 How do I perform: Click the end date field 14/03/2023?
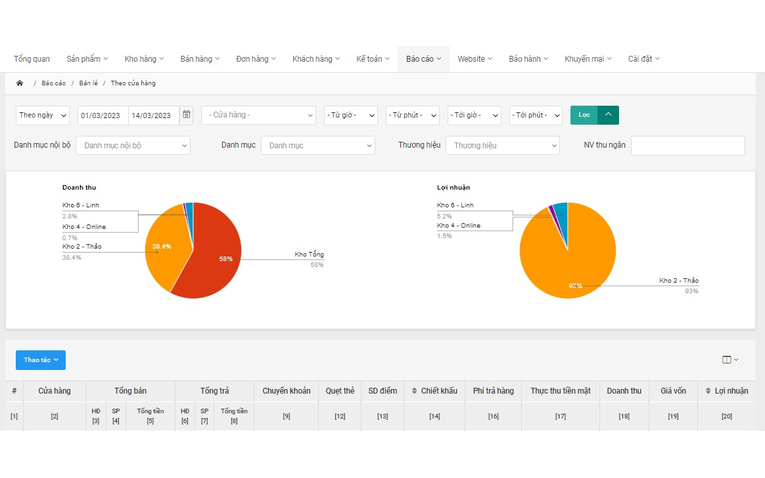[154, 116]
